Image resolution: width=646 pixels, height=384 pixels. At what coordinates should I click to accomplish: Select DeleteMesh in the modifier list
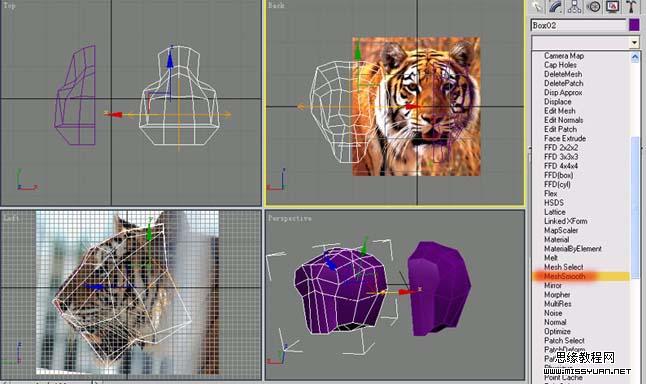(563, 74)
